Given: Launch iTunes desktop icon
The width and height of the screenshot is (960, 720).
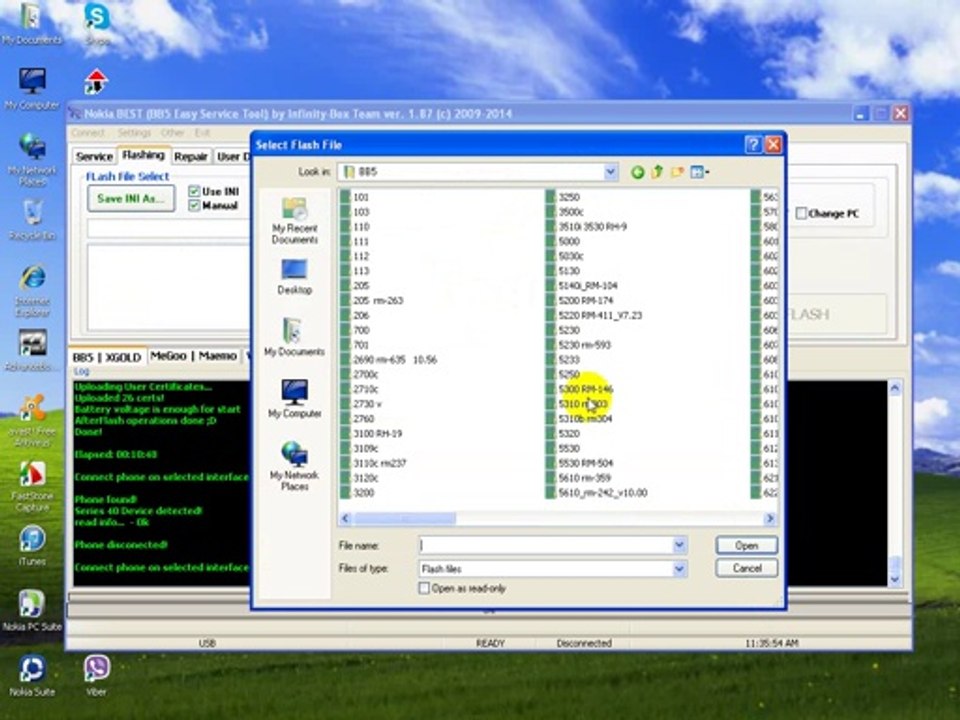Looking at the screenshot, I should pyautogui.click(x=32, y=545).
